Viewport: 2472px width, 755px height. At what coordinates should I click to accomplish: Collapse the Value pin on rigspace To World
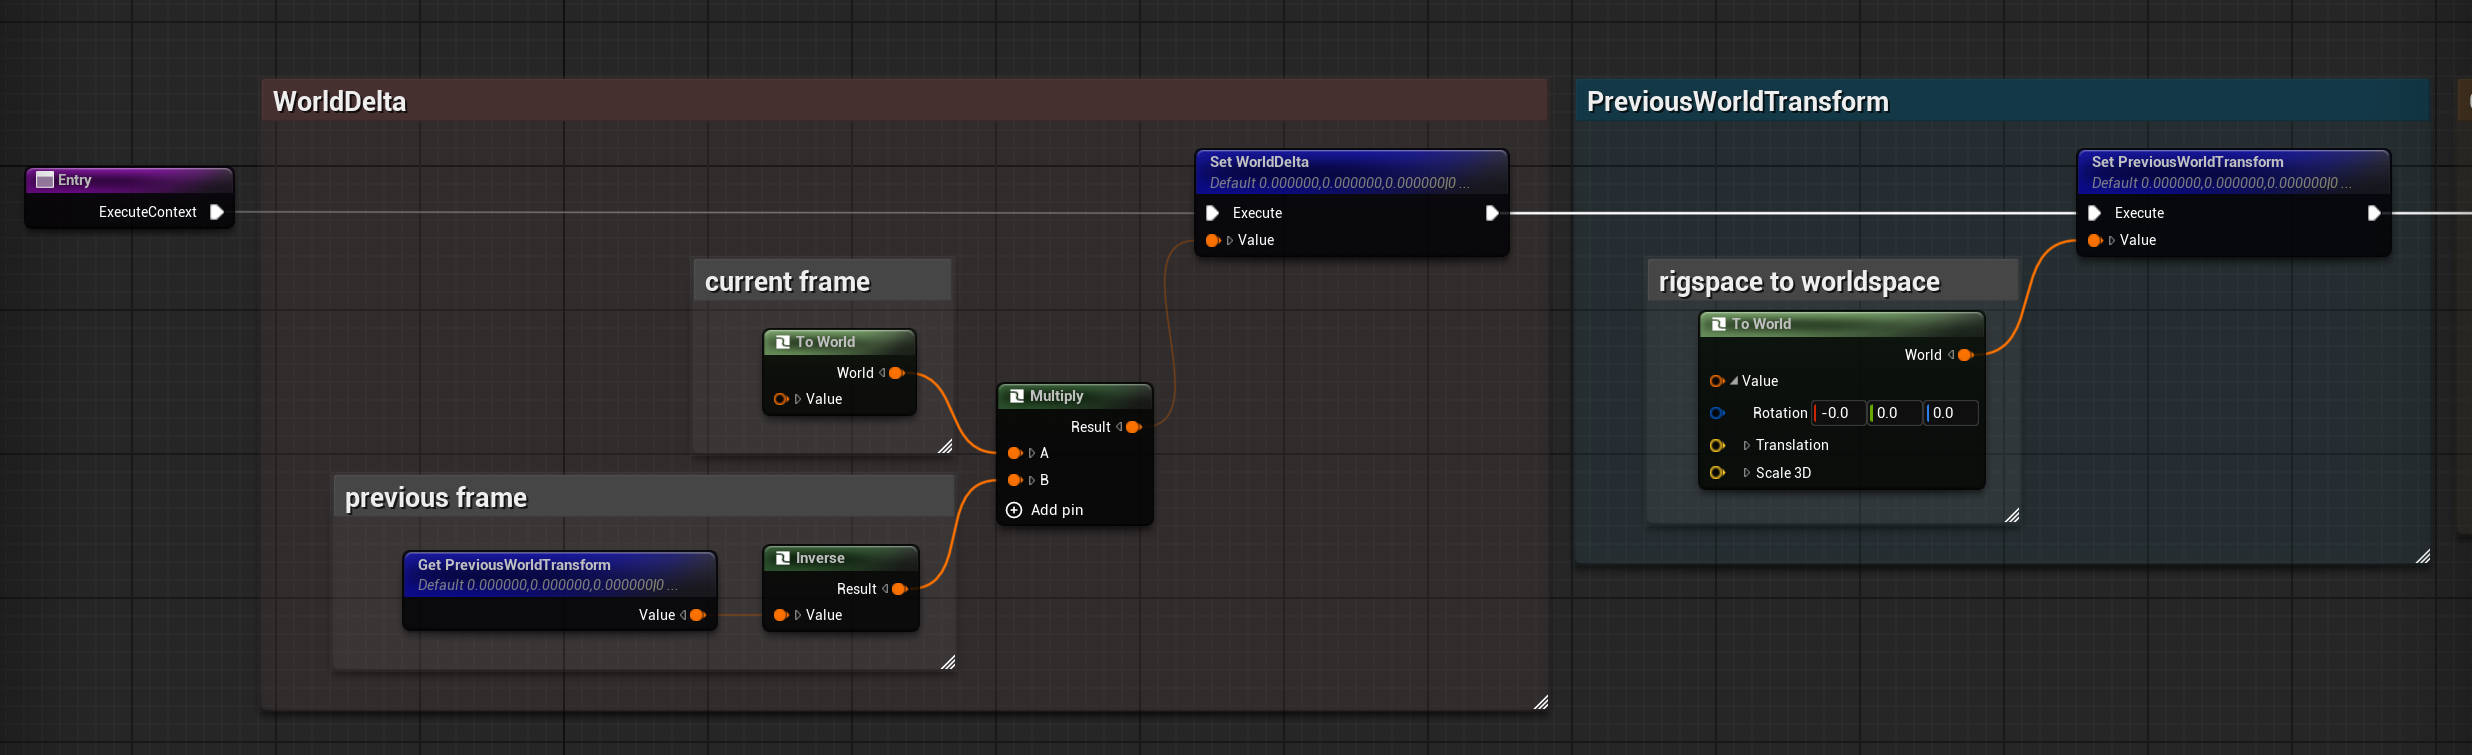1733,381
